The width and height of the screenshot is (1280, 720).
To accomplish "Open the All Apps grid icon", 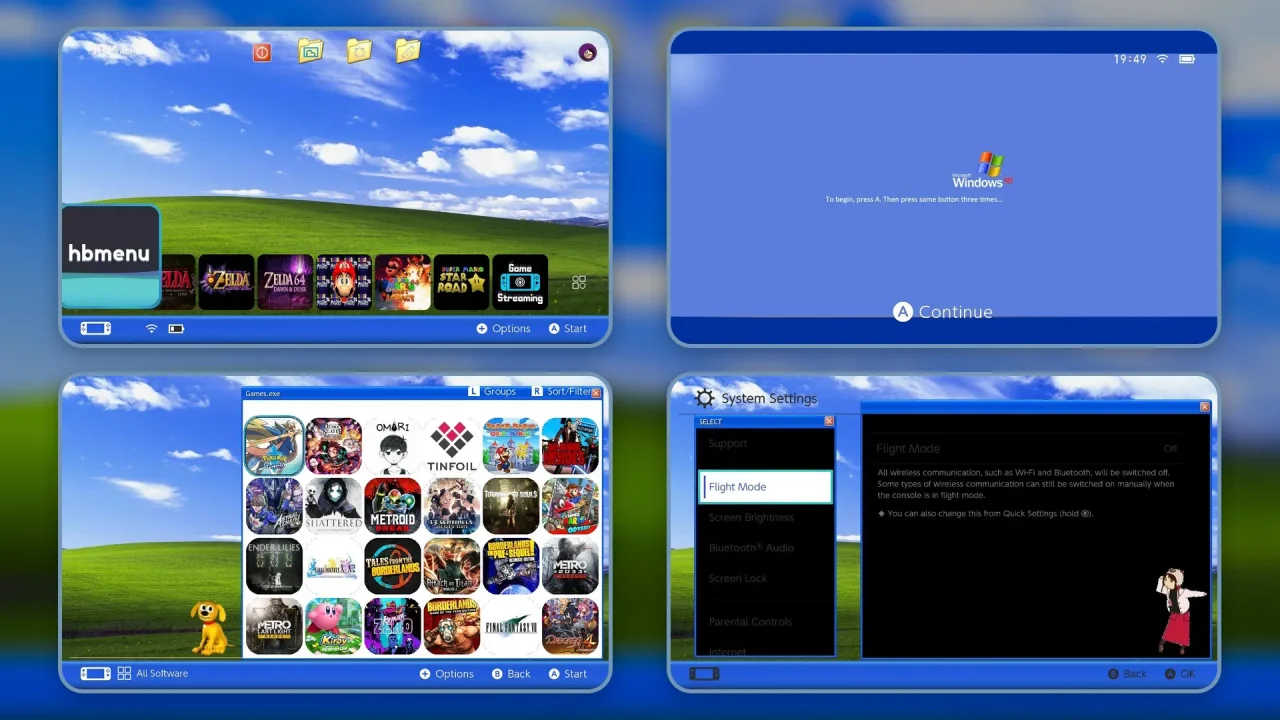I will coord(579,283).
